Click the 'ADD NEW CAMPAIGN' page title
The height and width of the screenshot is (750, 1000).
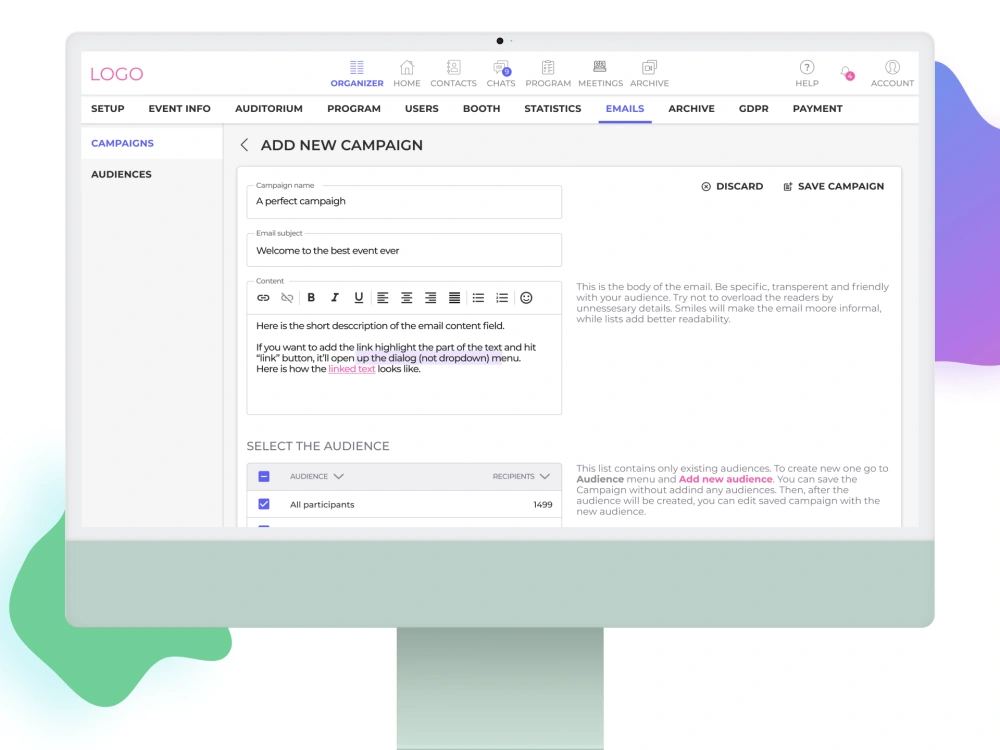[x=342, y=145]
